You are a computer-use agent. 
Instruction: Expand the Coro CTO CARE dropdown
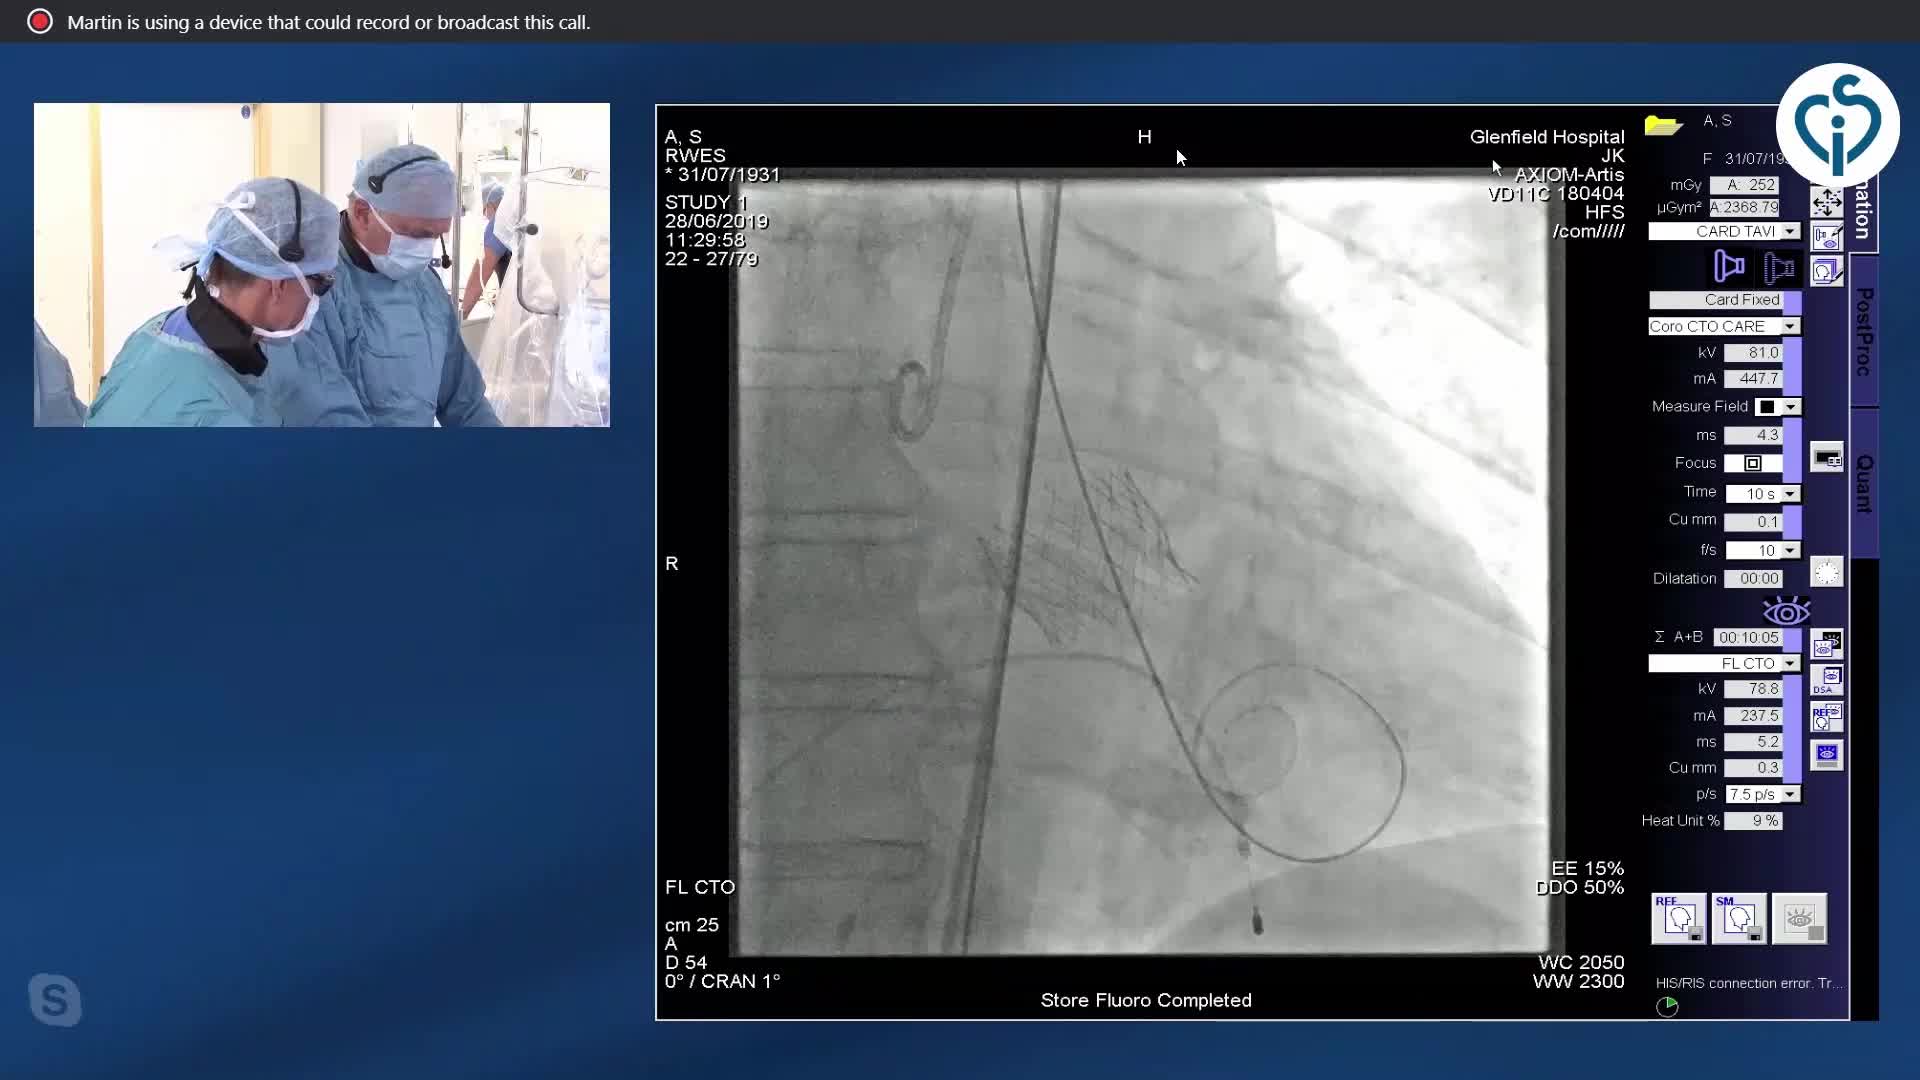(1790, 327)
